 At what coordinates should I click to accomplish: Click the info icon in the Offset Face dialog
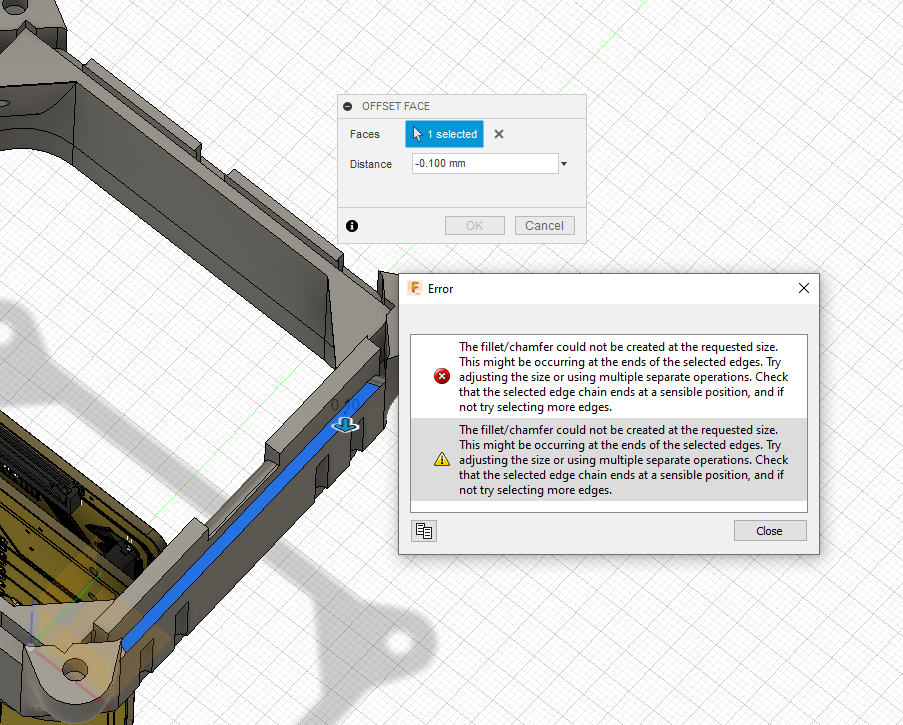click(352, 226)
